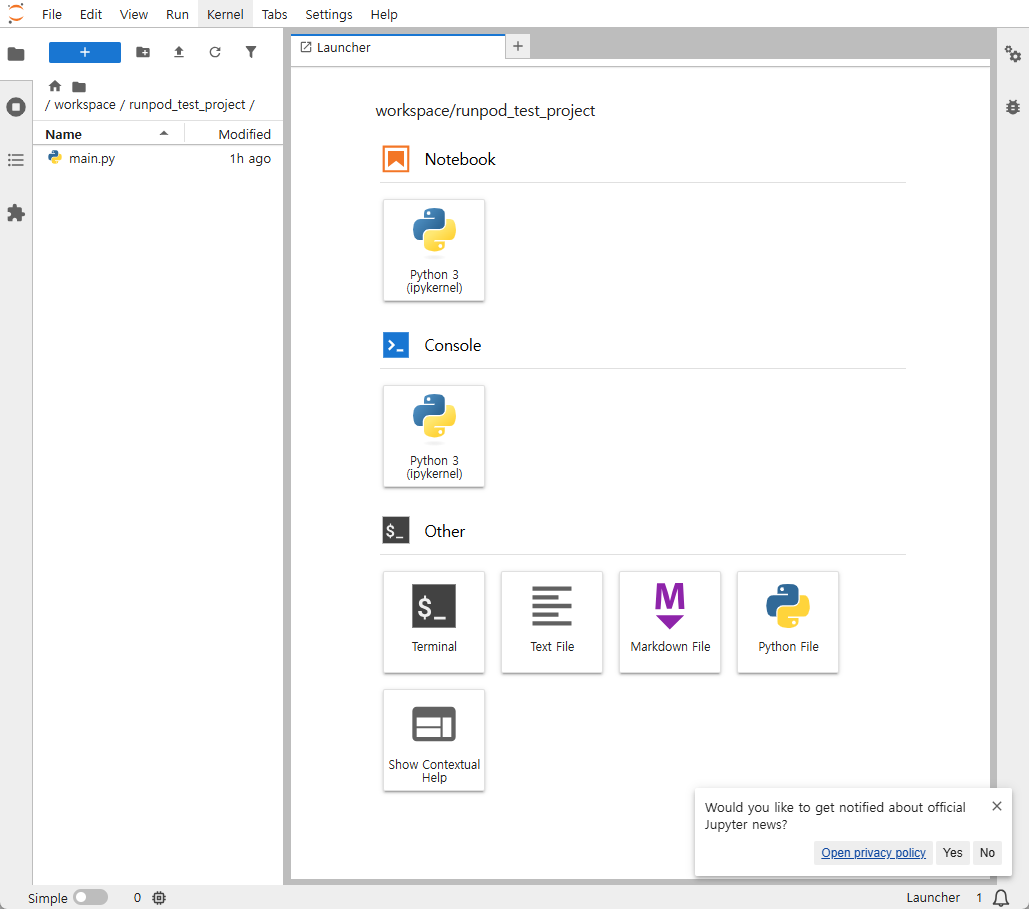This screenshot has height=909, width=1029.
Task: Open the Kernel menu
Action: [225, 14]
